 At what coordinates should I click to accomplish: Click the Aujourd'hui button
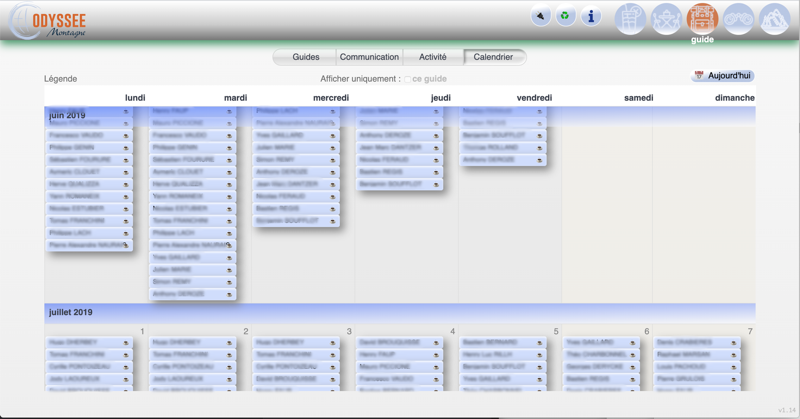click(x=722, y=76)
